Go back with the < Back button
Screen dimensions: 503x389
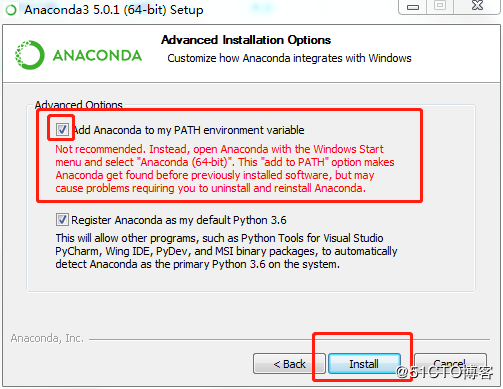289,364
